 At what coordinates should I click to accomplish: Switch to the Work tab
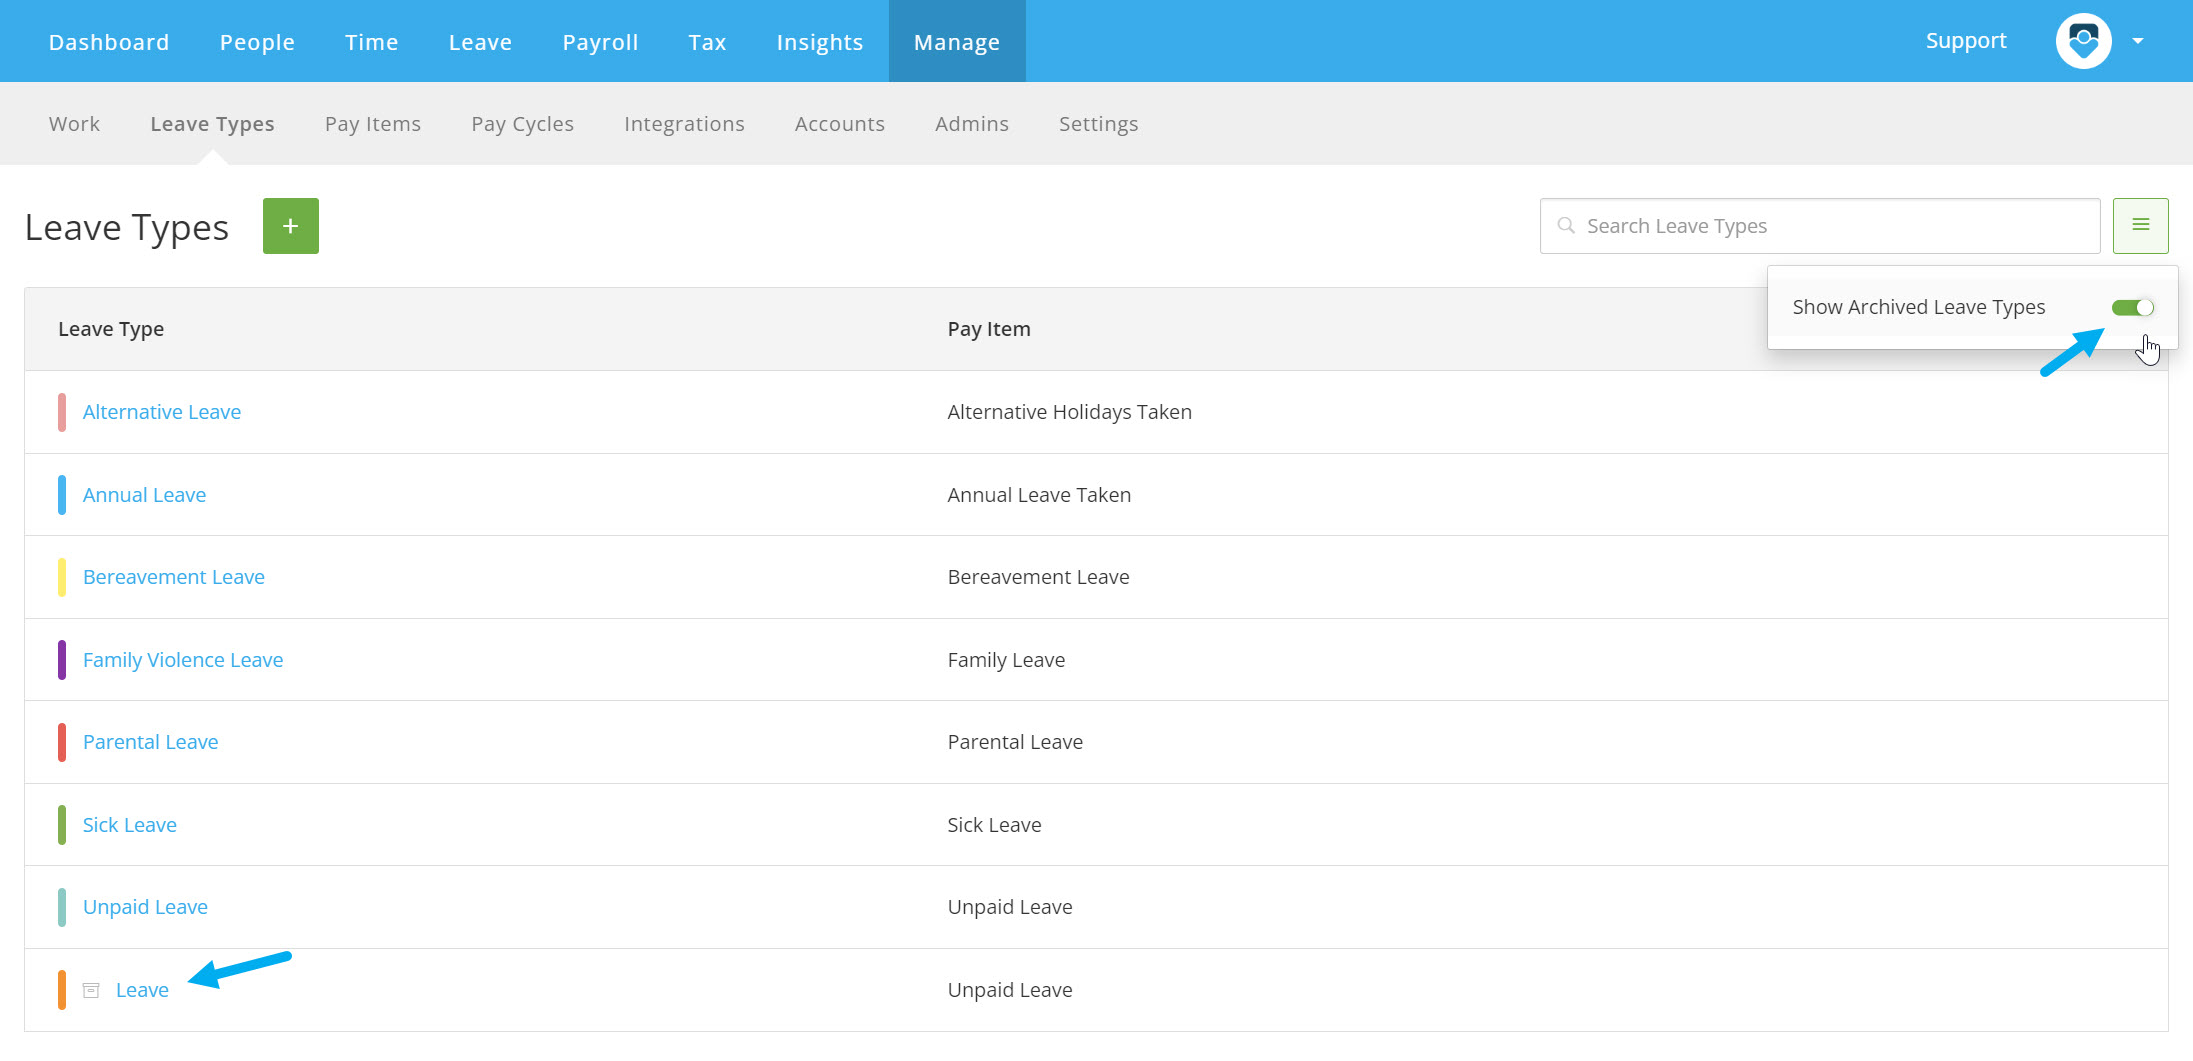coord(74,124)
